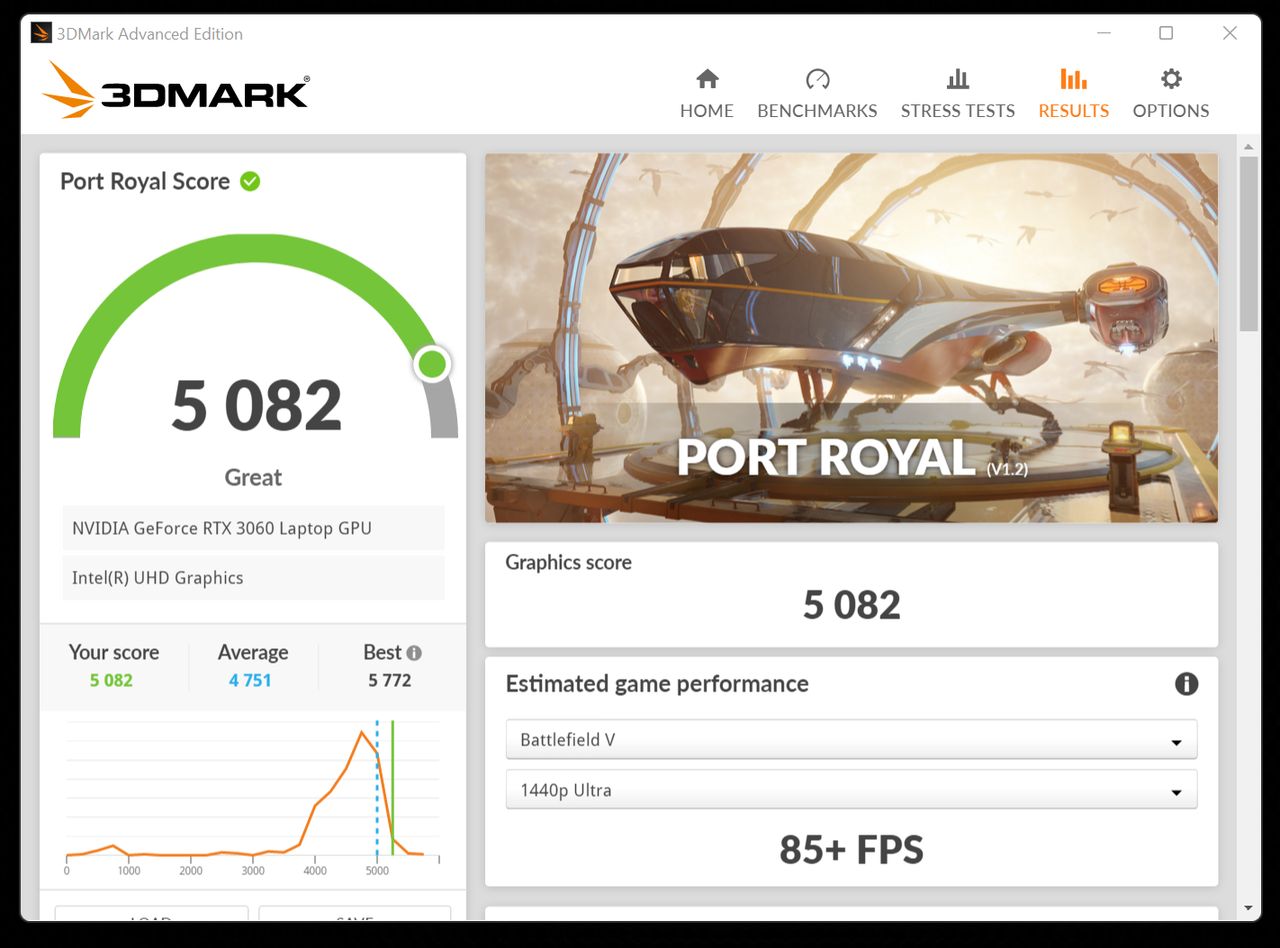Click the green validation checkmark icon
The height and width of the screenshot is (948, 1280).
click(x=250, y=181)
